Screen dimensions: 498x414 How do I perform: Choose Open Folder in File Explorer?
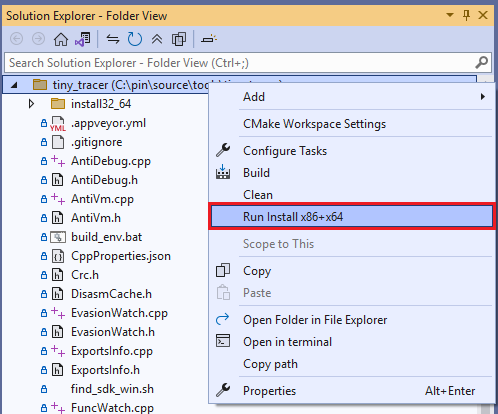point(352,320)
